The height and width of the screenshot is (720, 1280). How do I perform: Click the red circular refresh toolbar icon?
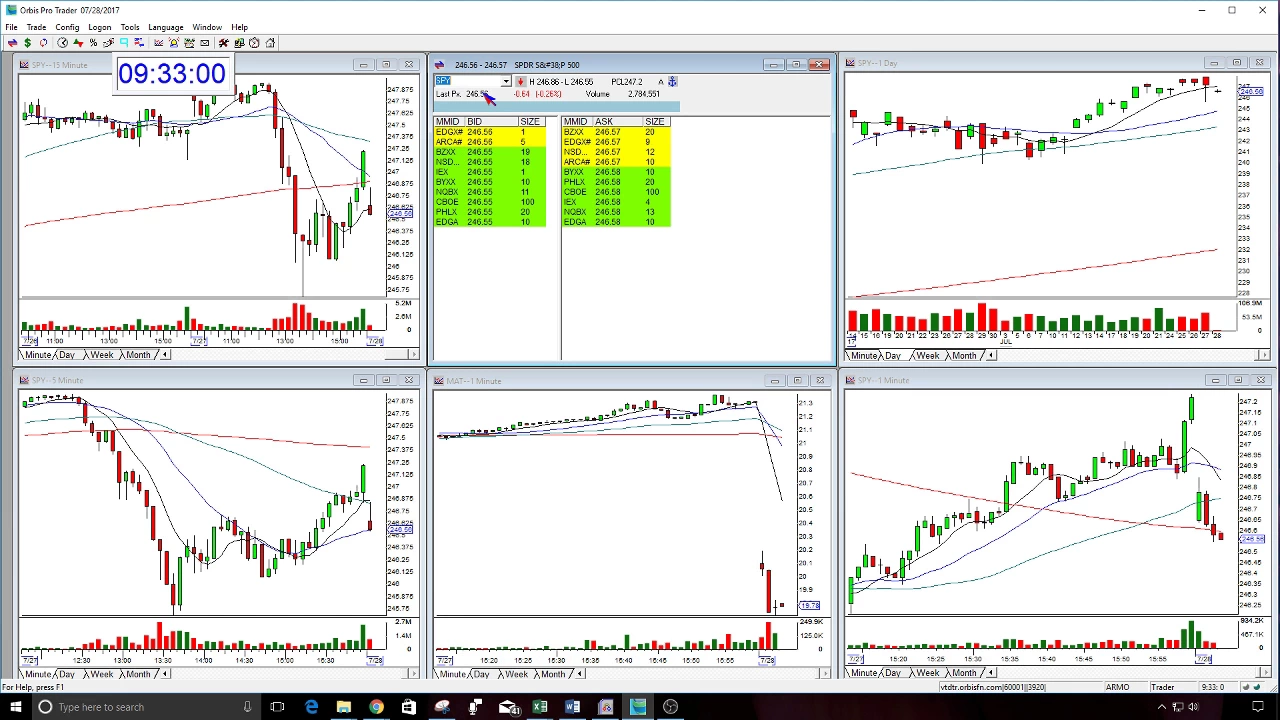[x=43, y=42]
